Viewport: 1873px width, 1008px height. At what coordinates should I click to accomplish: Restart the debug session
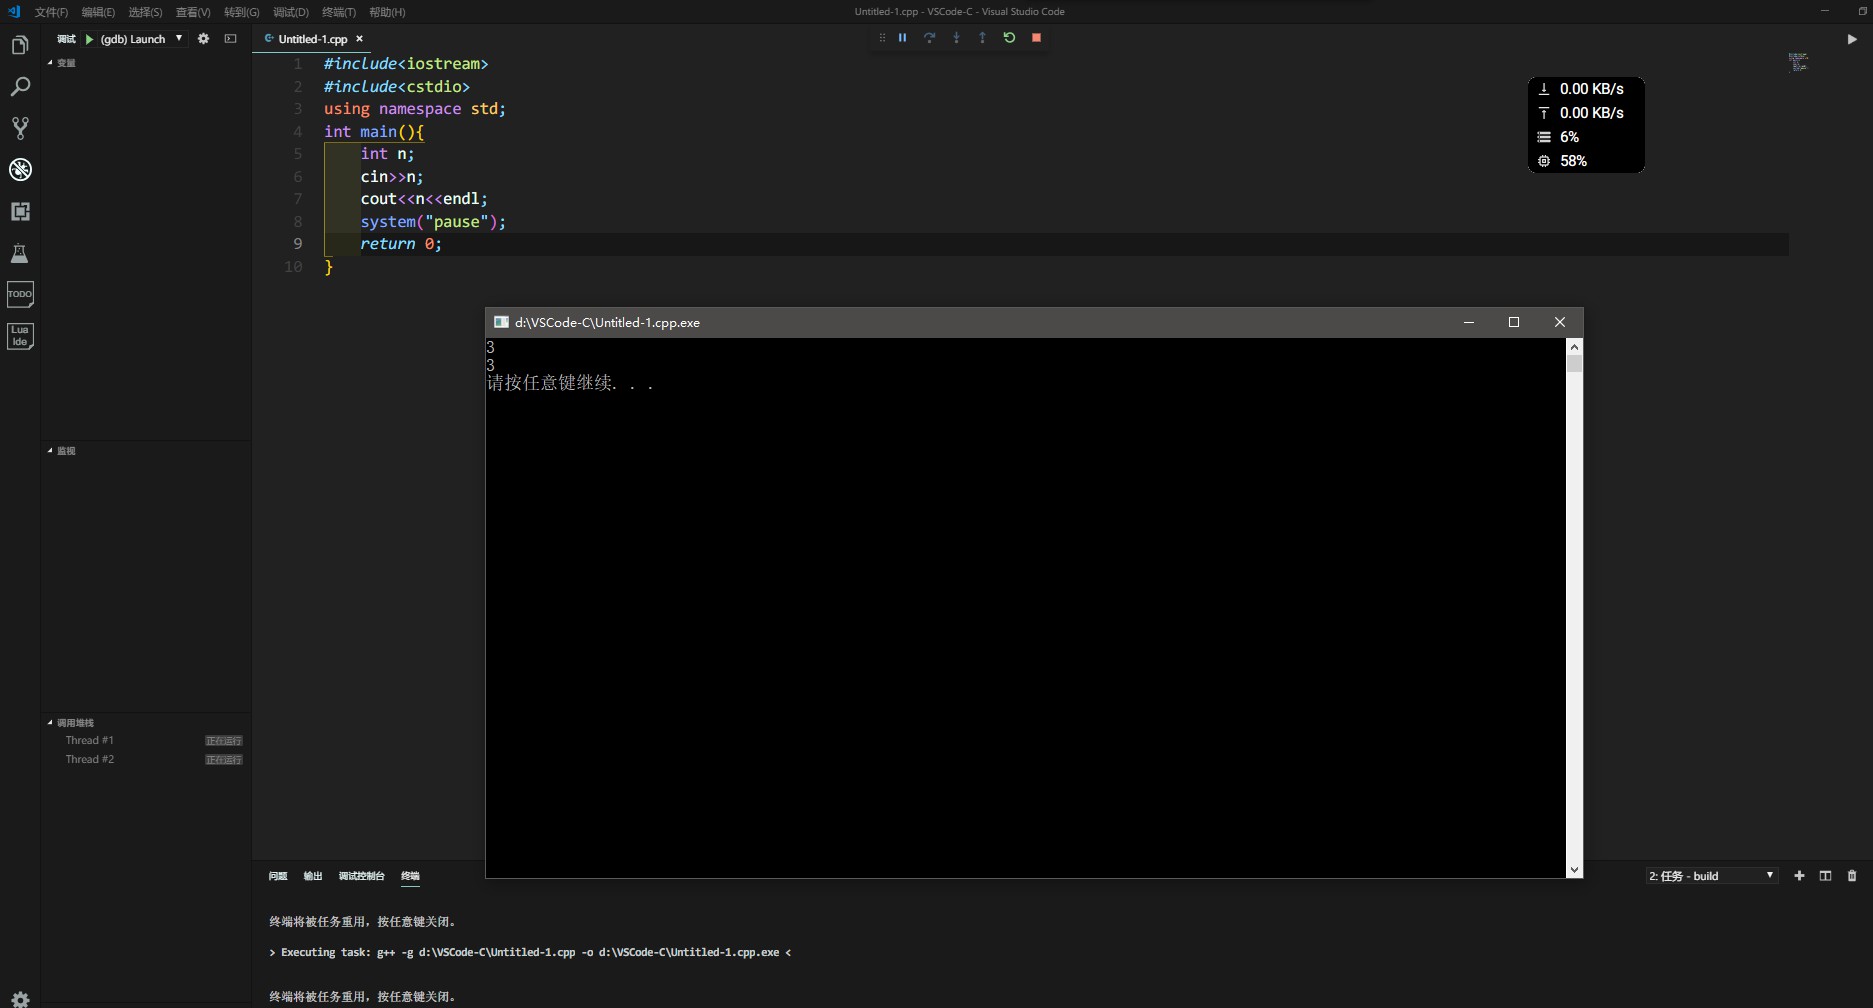click(1009, 38)
